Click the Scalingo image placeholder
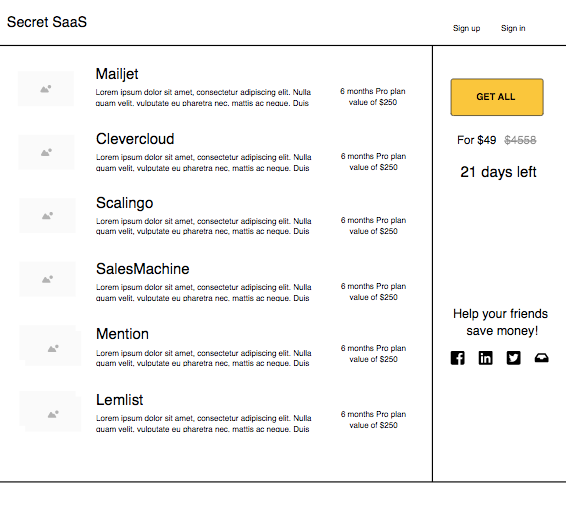This screenshot has height=525, width=566. [x=47, y=216]
